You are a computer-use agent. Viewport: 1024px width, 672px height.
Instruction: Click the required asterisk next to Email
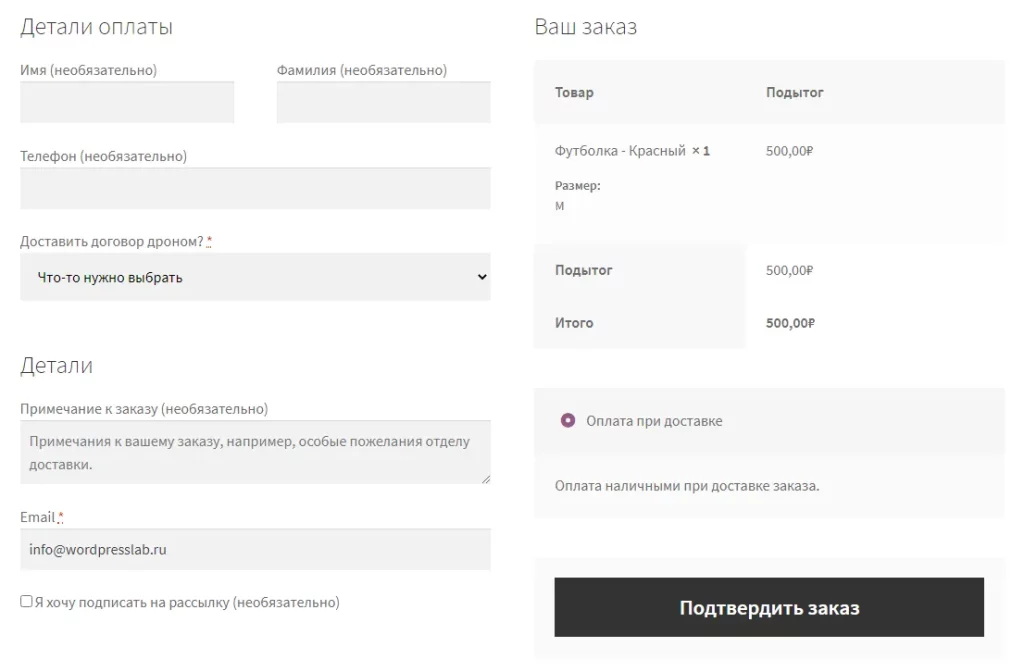click(x=60, y=518)
